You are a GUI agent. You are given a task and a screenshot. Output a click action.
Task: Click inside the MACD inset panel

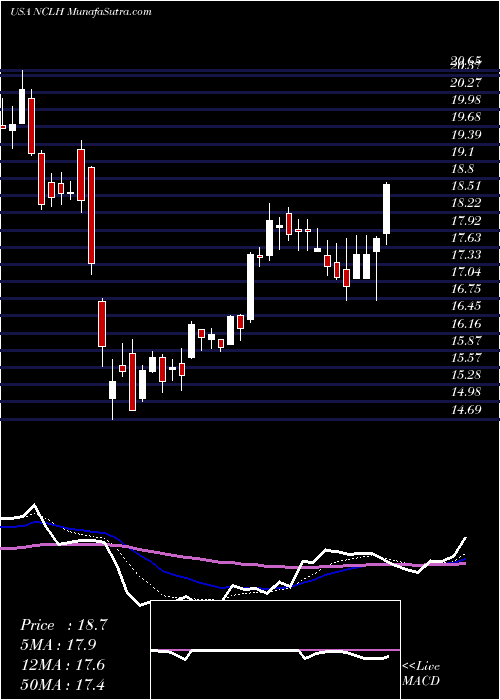(x=275, y=650)
